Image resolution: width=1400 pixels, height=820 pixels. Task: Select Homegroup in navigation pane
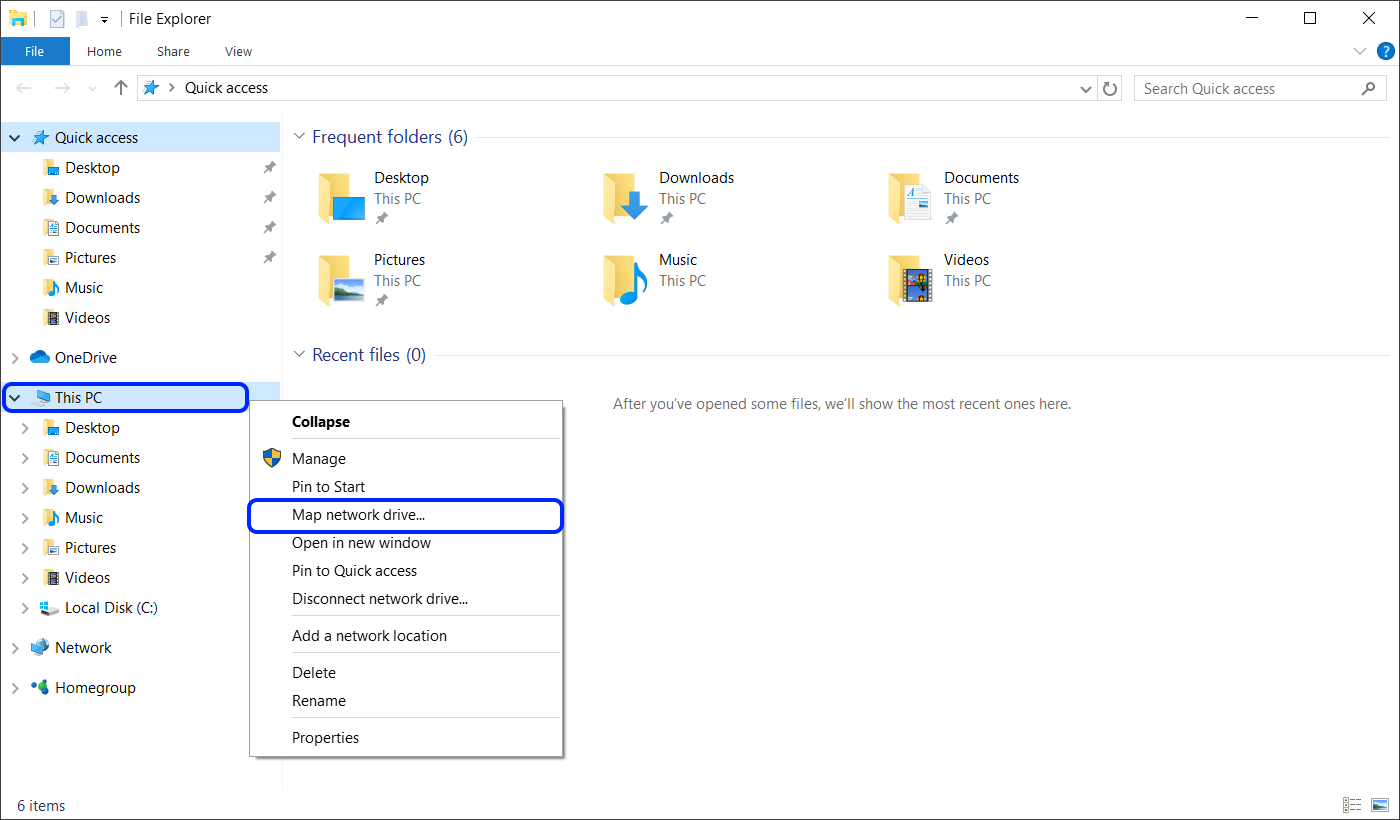(x=95, y=688)
